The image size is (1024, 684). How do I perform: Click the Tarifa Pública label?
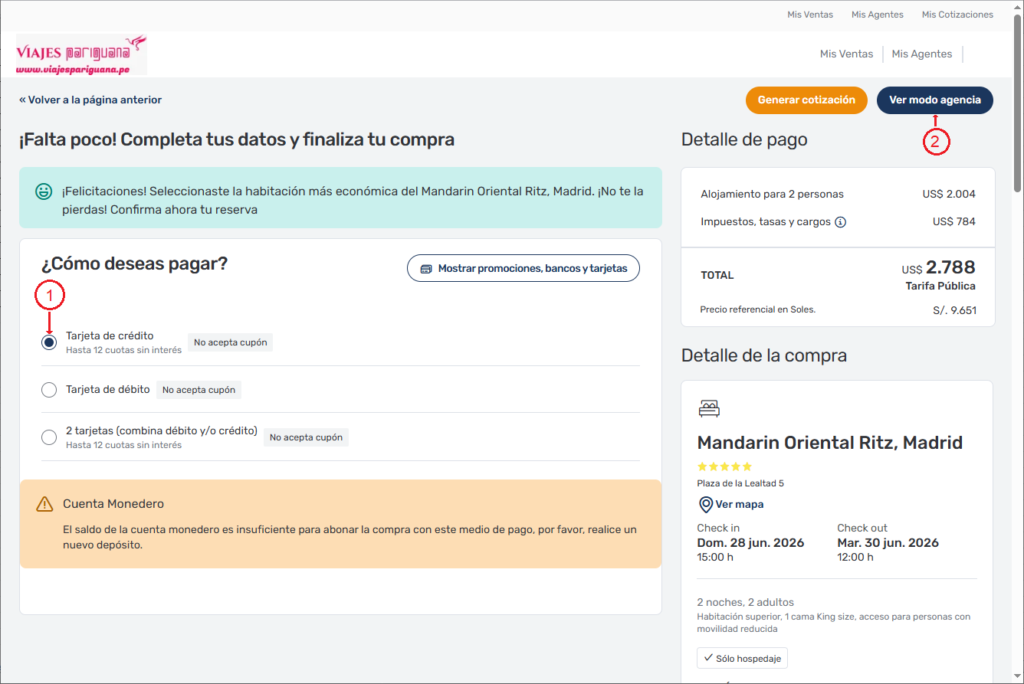coord(940,286)
